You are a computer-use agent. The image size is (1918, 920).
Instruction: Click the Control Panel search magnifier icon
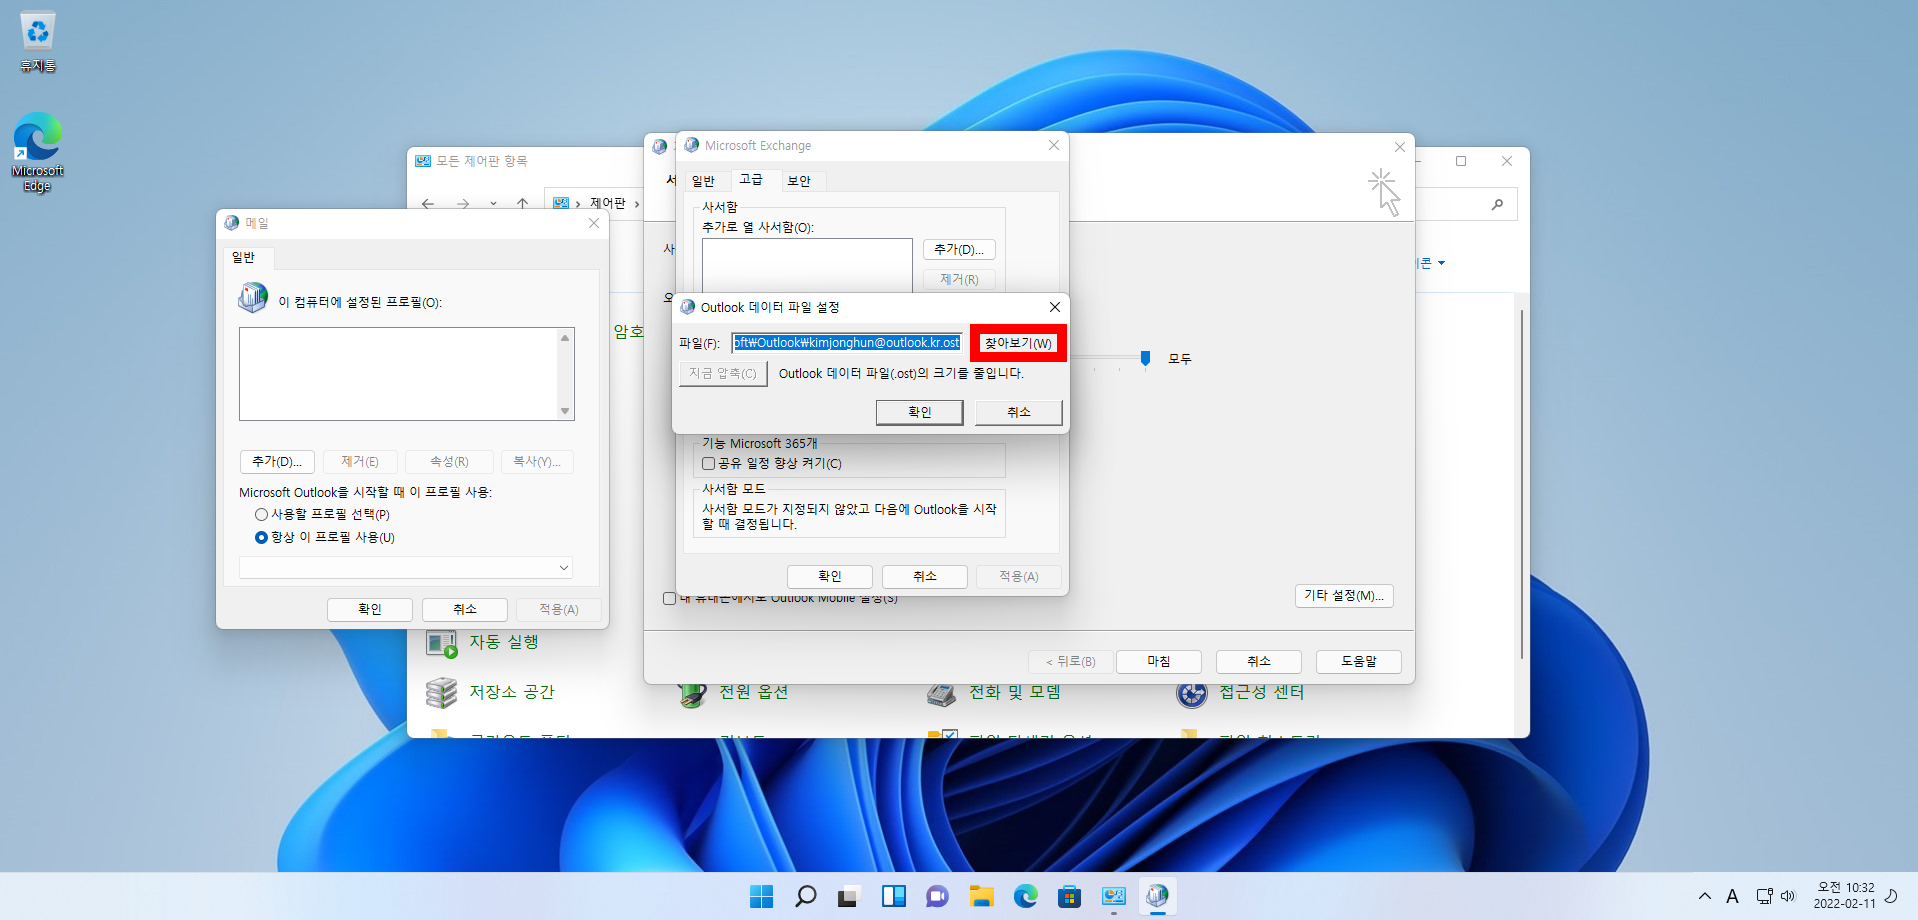(1497, 204)
